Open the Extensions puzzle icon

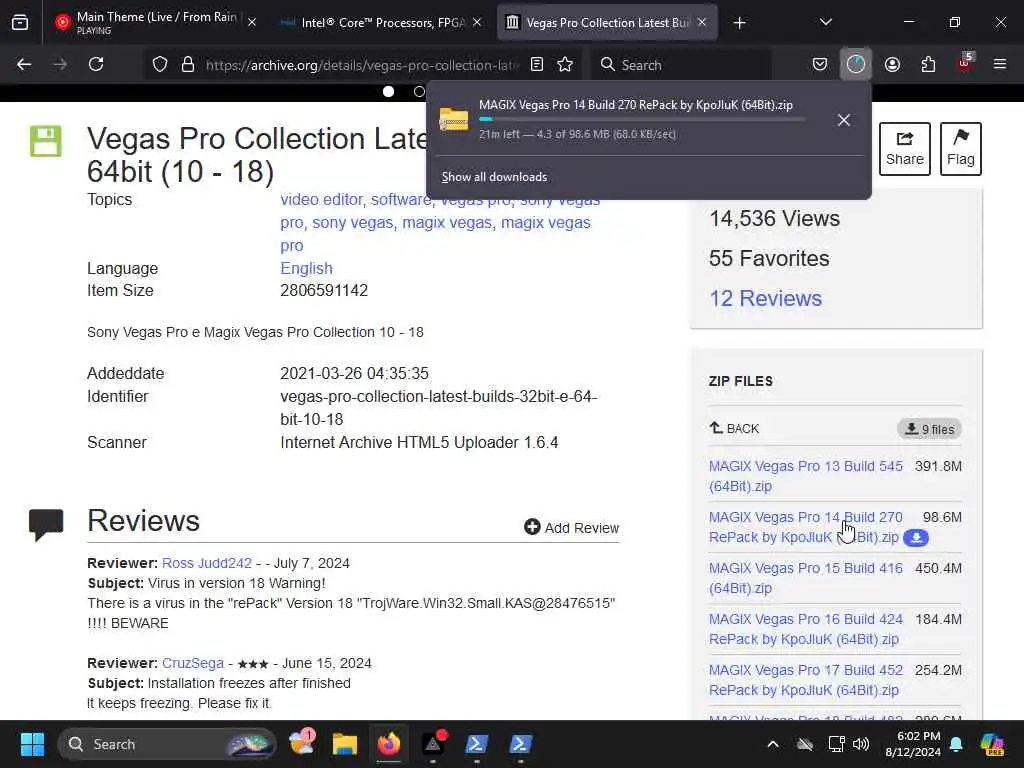tap(928, 65)
